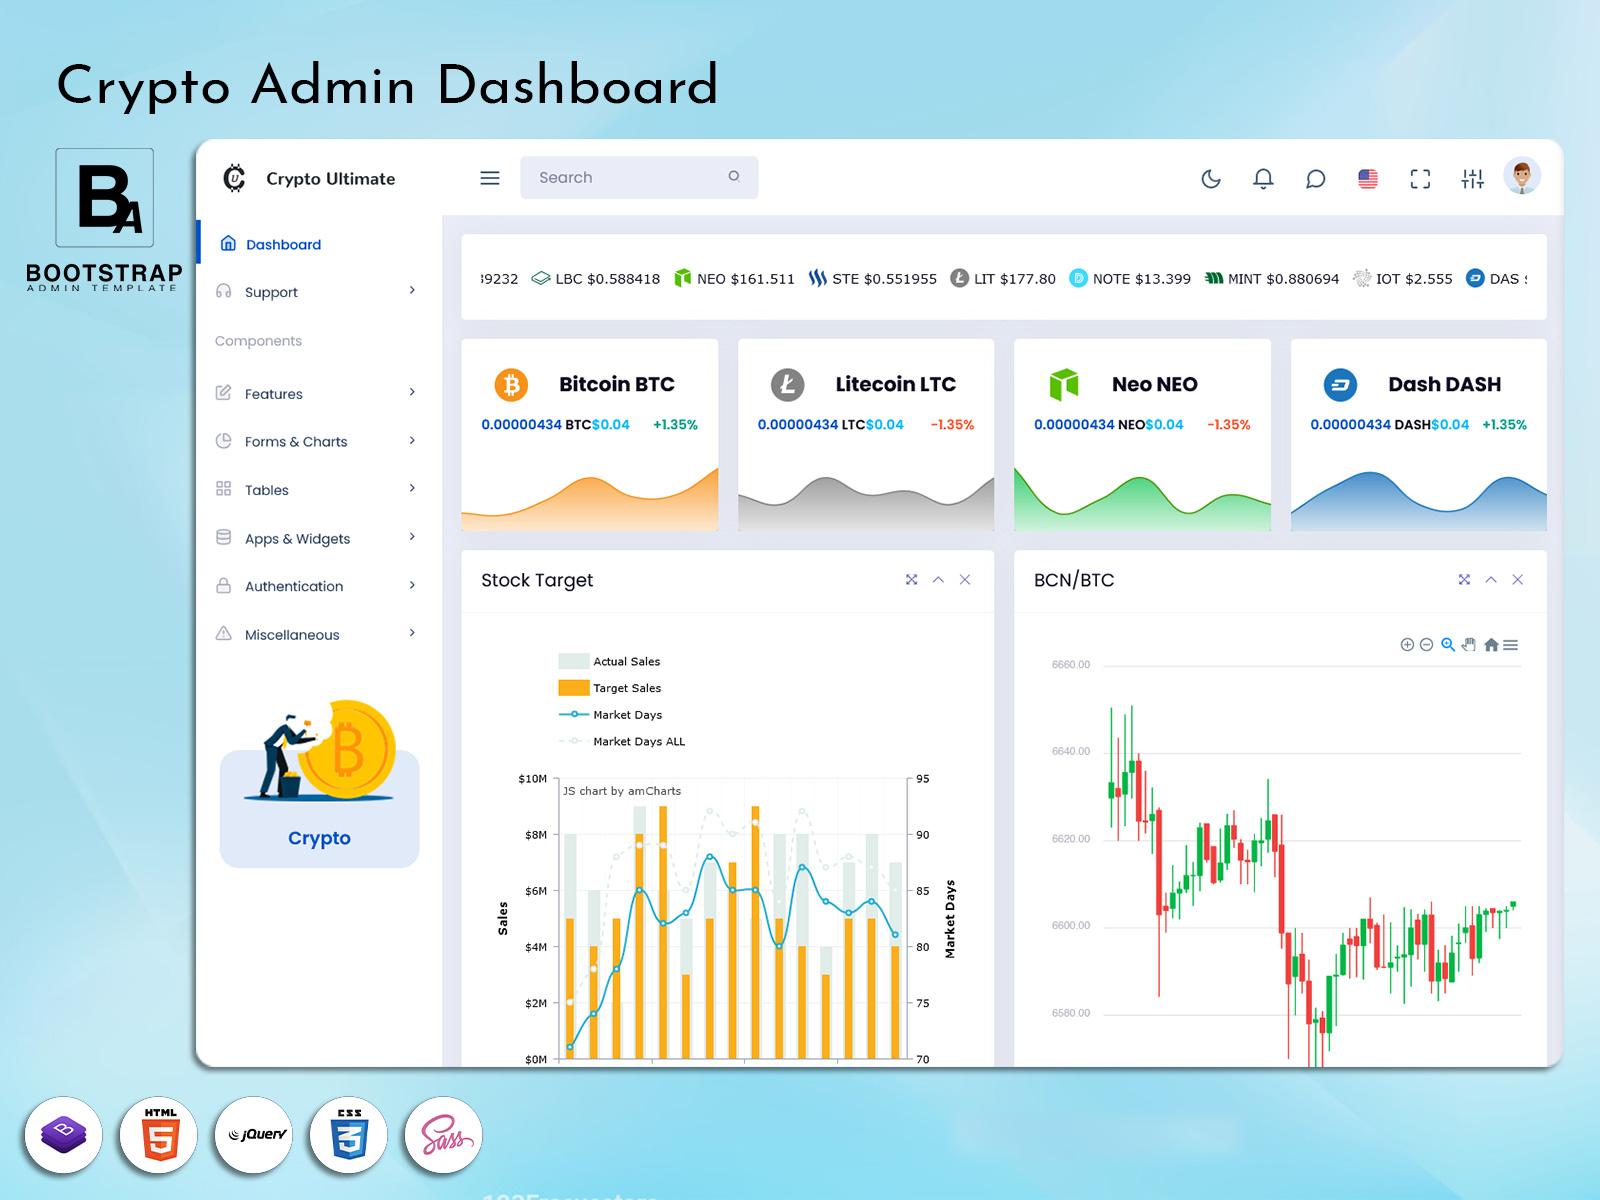Click the Forms & Charts pie icon
The width and height of the screenshot is (1600, 1200).
[x=224, y=441]
